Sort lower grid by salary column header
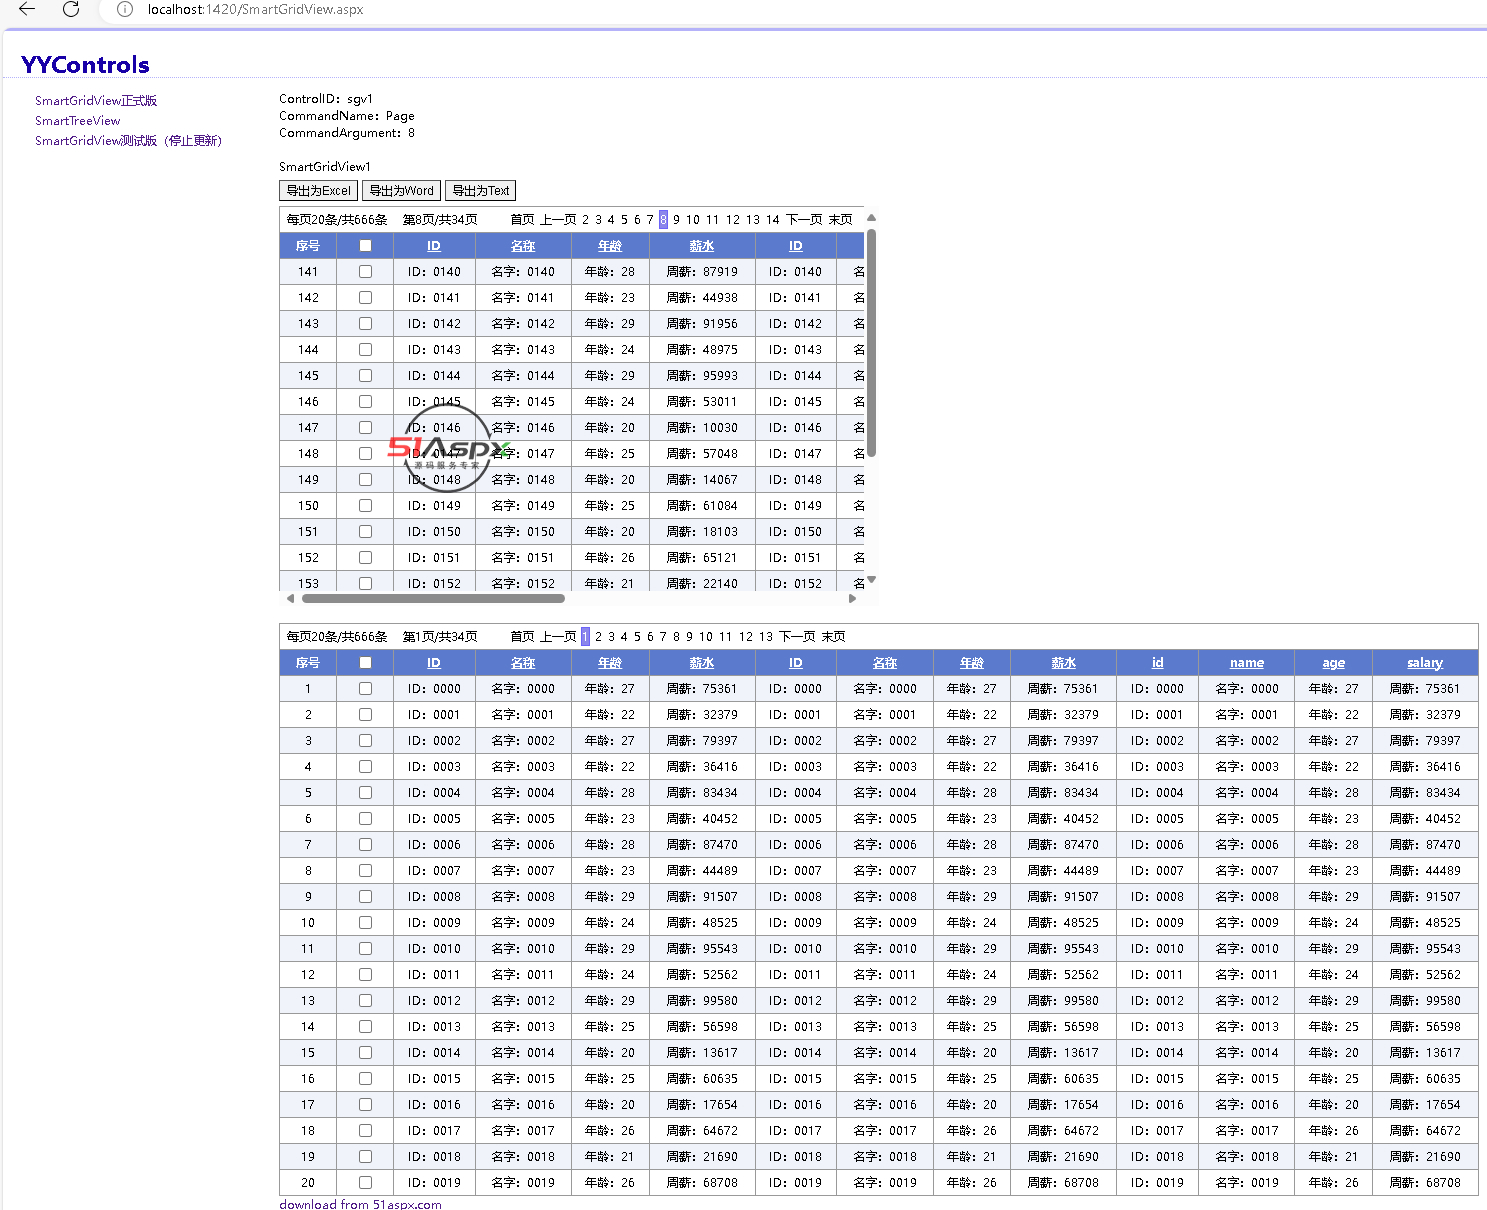Viewport: 1487px width, 1210px height. click(x=1425, y=663)
